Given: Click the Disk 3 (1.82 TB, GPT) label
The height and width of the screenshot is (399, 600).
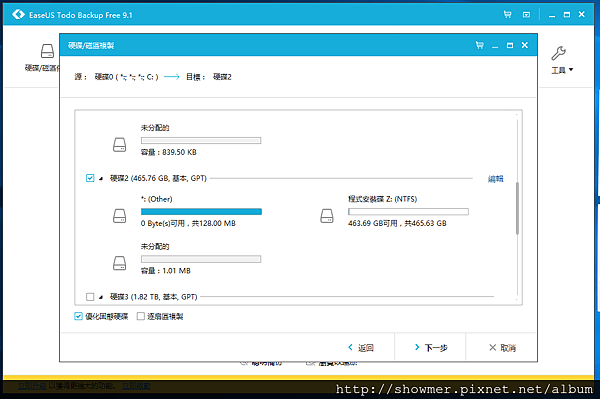Looking at the screenshot, I should (x=153, y=297).
